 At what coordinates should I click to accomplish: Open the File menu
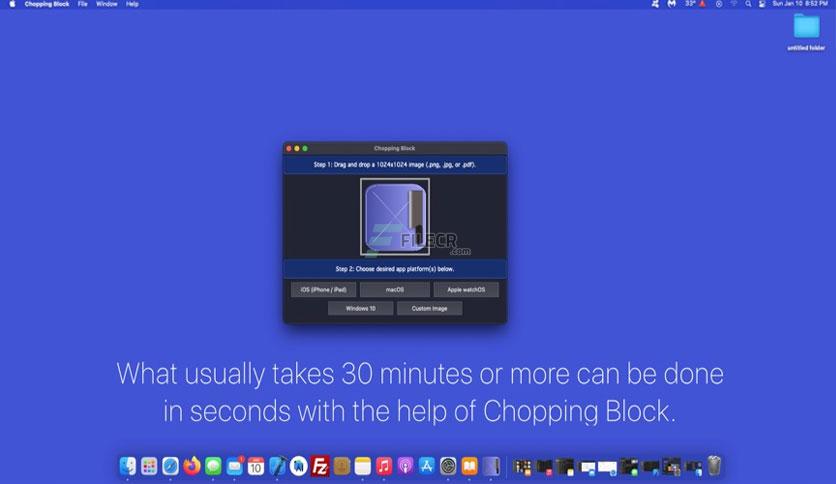(x=83, y=4)
